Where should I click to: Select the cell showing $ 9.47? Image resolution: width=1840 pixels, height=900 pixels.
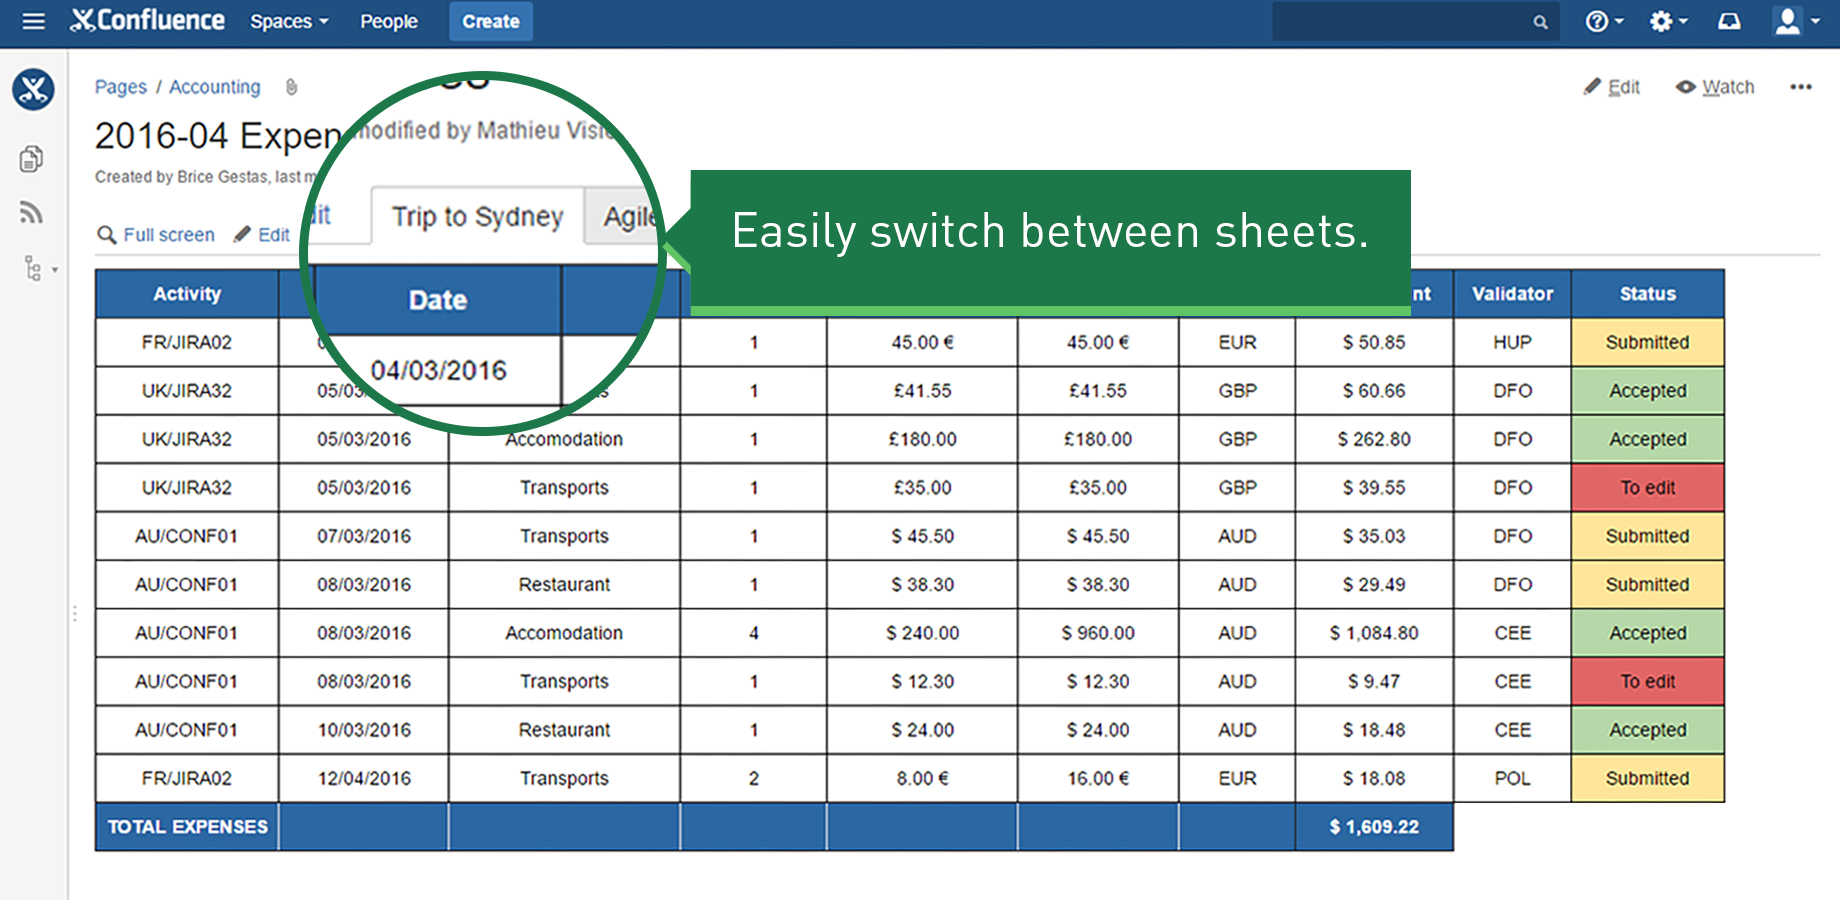click(x=1374, y=681)
